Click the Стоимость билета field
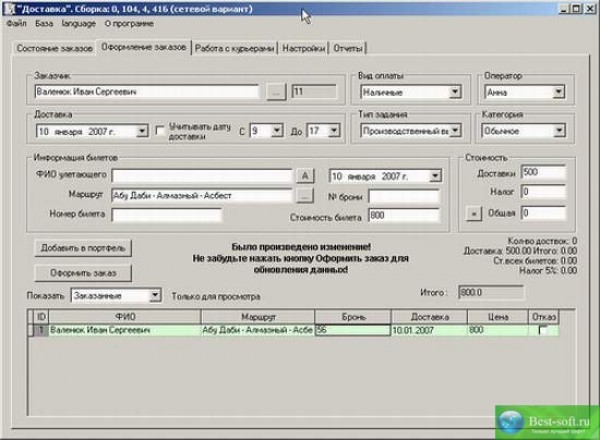 point(404,215)
